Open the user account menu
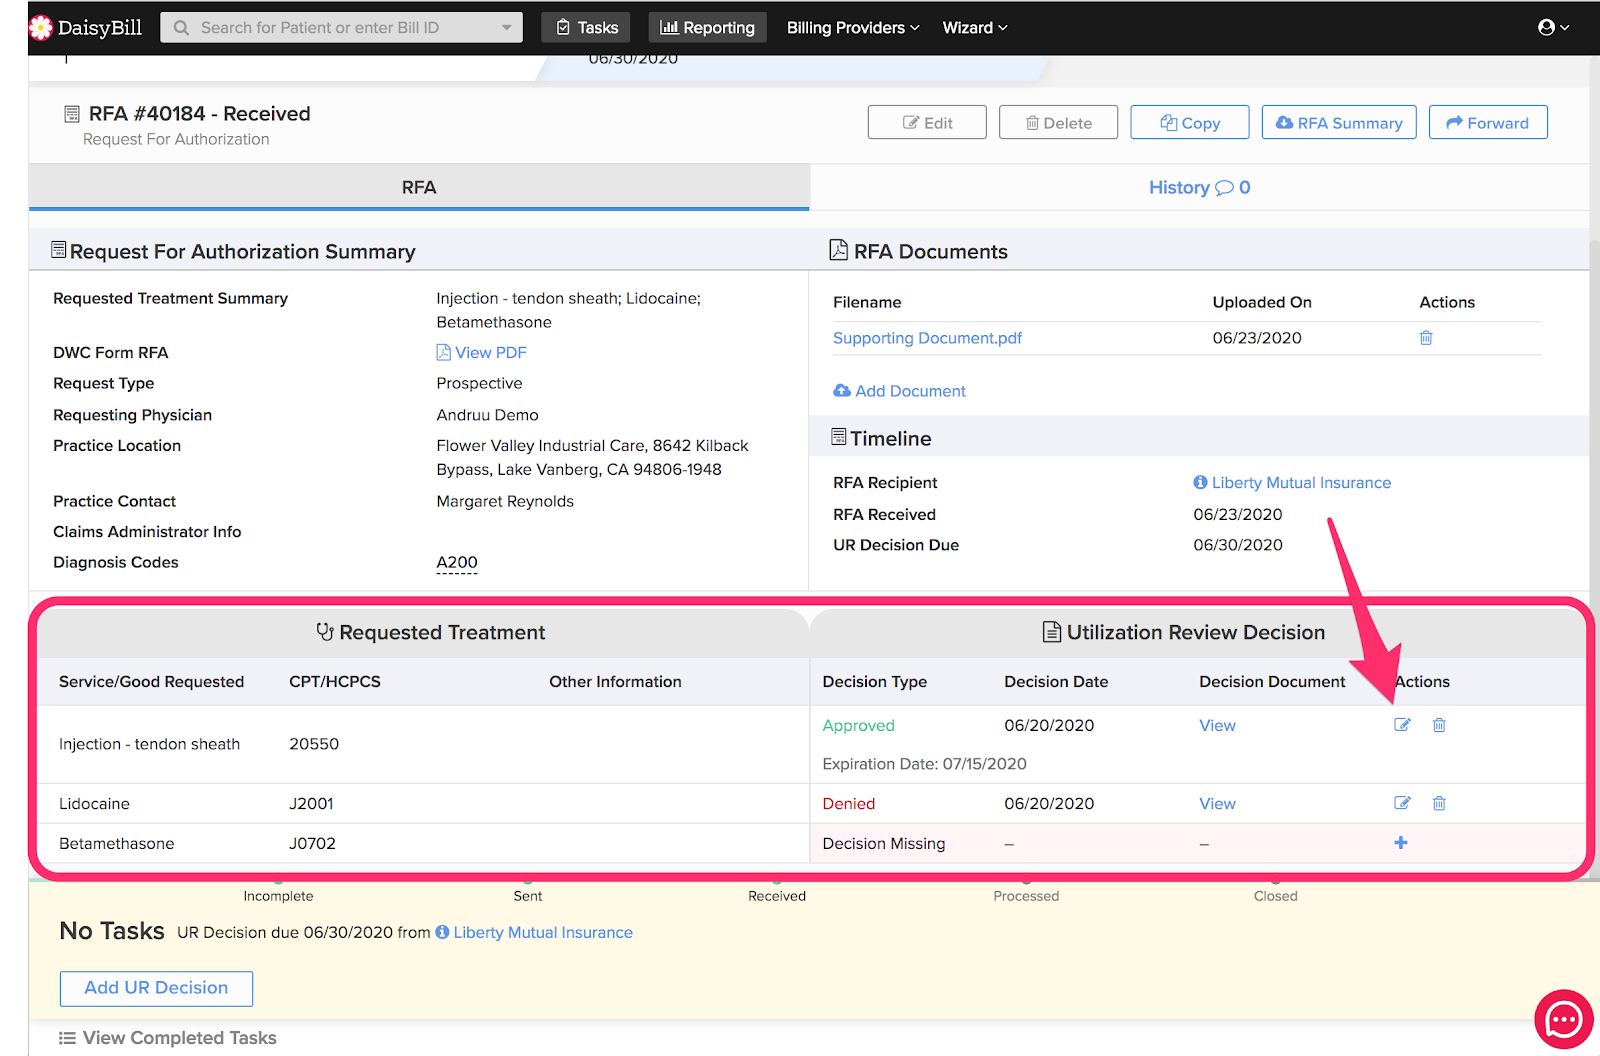1600x1056 pixels. click(x=1553, y=28)
